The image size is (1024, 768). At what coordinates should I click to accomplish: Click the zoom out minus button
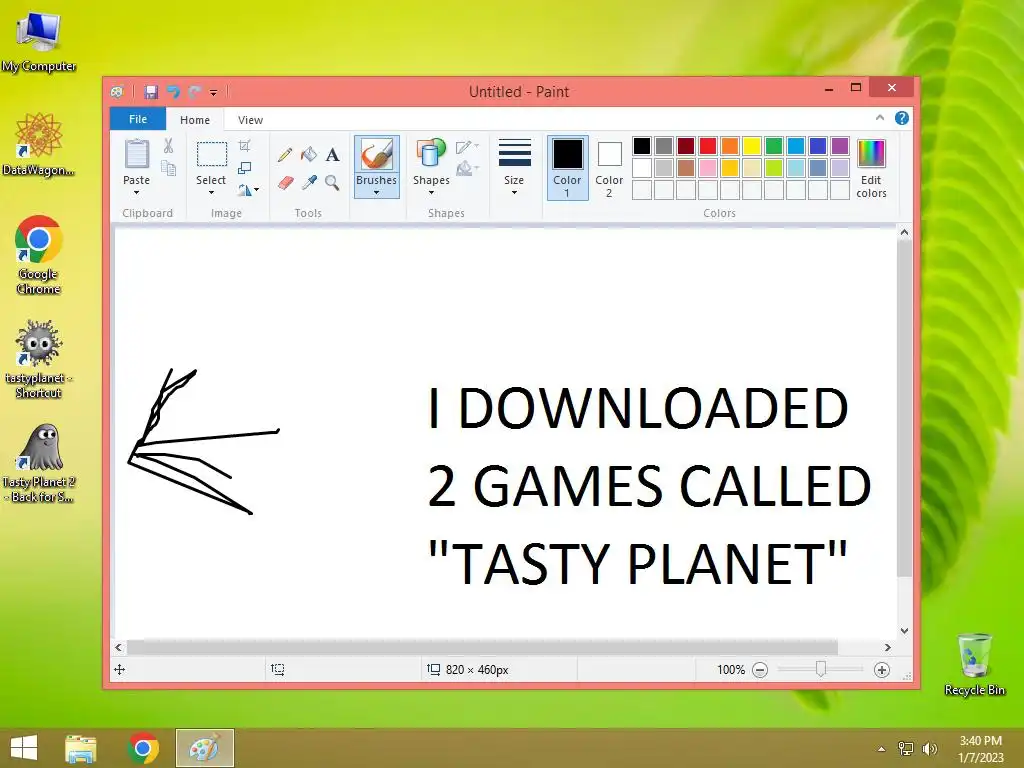click(x=760, y=669)
